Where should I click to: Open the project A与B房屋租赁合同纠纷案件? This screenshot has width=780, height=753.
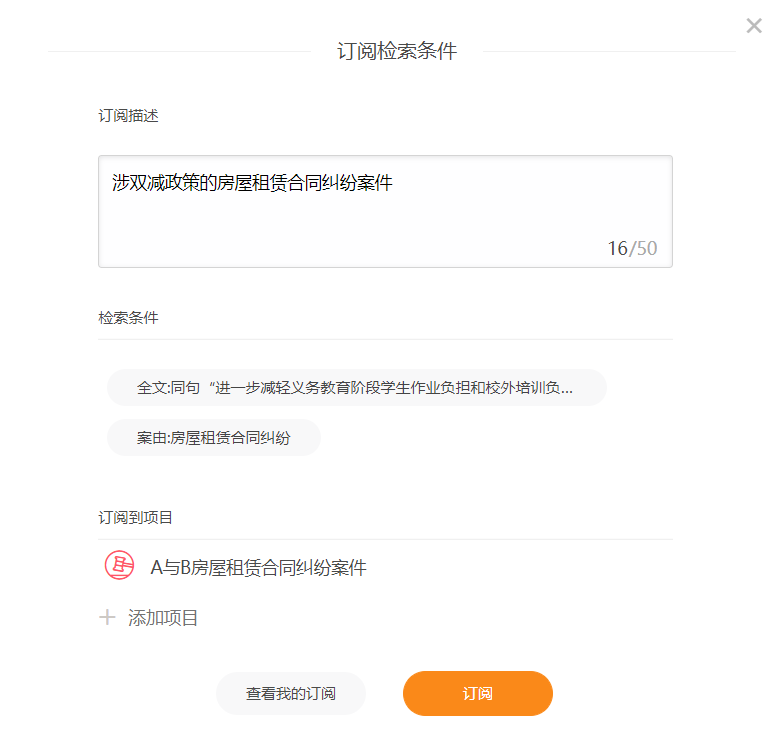259,567
